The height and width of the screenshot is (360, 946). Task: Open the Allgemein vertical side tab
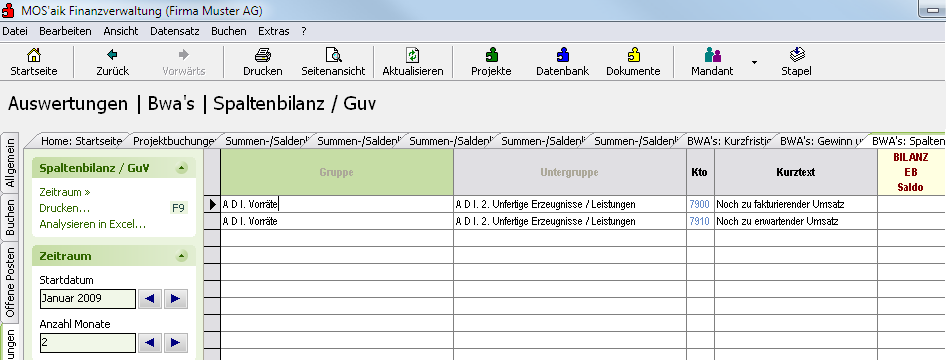[x=10, y=162]
